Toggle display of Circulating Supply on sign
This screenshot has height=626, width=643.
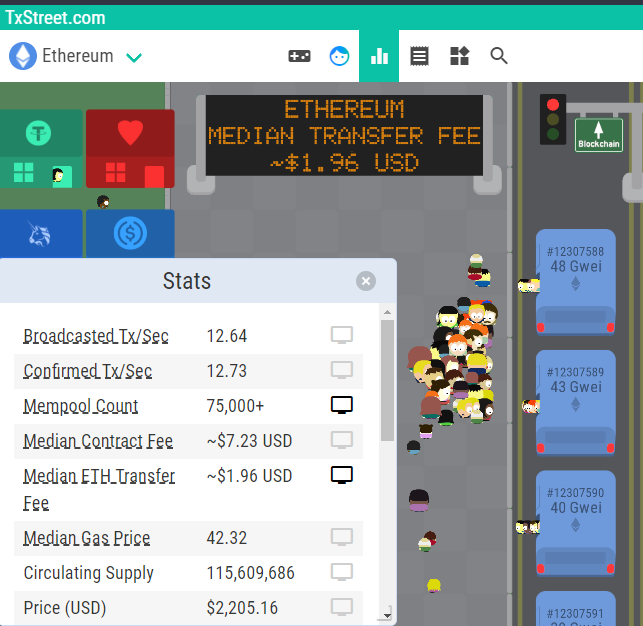(342, 573)
